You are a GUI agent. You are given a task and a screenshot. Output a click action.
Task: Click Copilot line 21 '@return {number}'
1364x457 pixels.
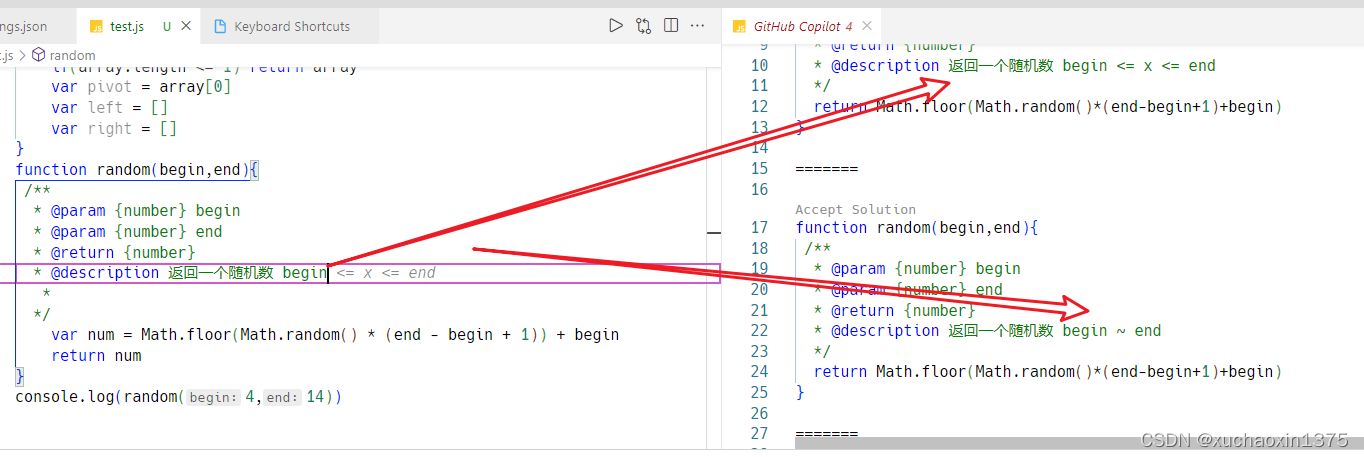click(x=903, y=310)
